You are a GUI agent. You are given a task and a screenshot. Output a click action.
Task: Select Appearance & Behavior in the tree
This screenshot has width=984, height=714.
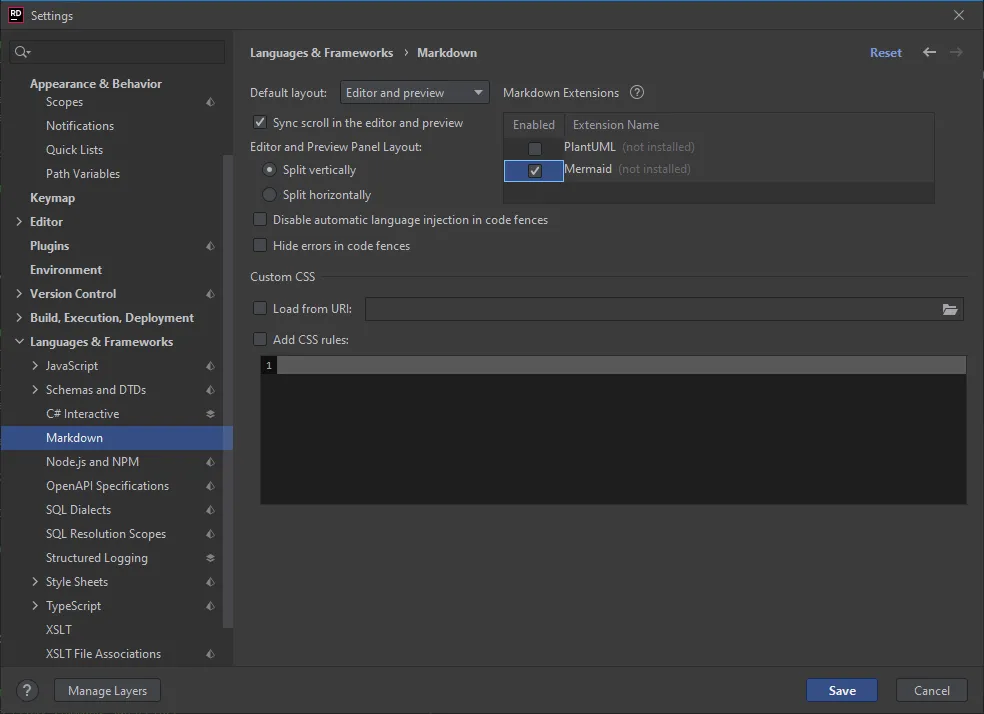coord(95,83)
